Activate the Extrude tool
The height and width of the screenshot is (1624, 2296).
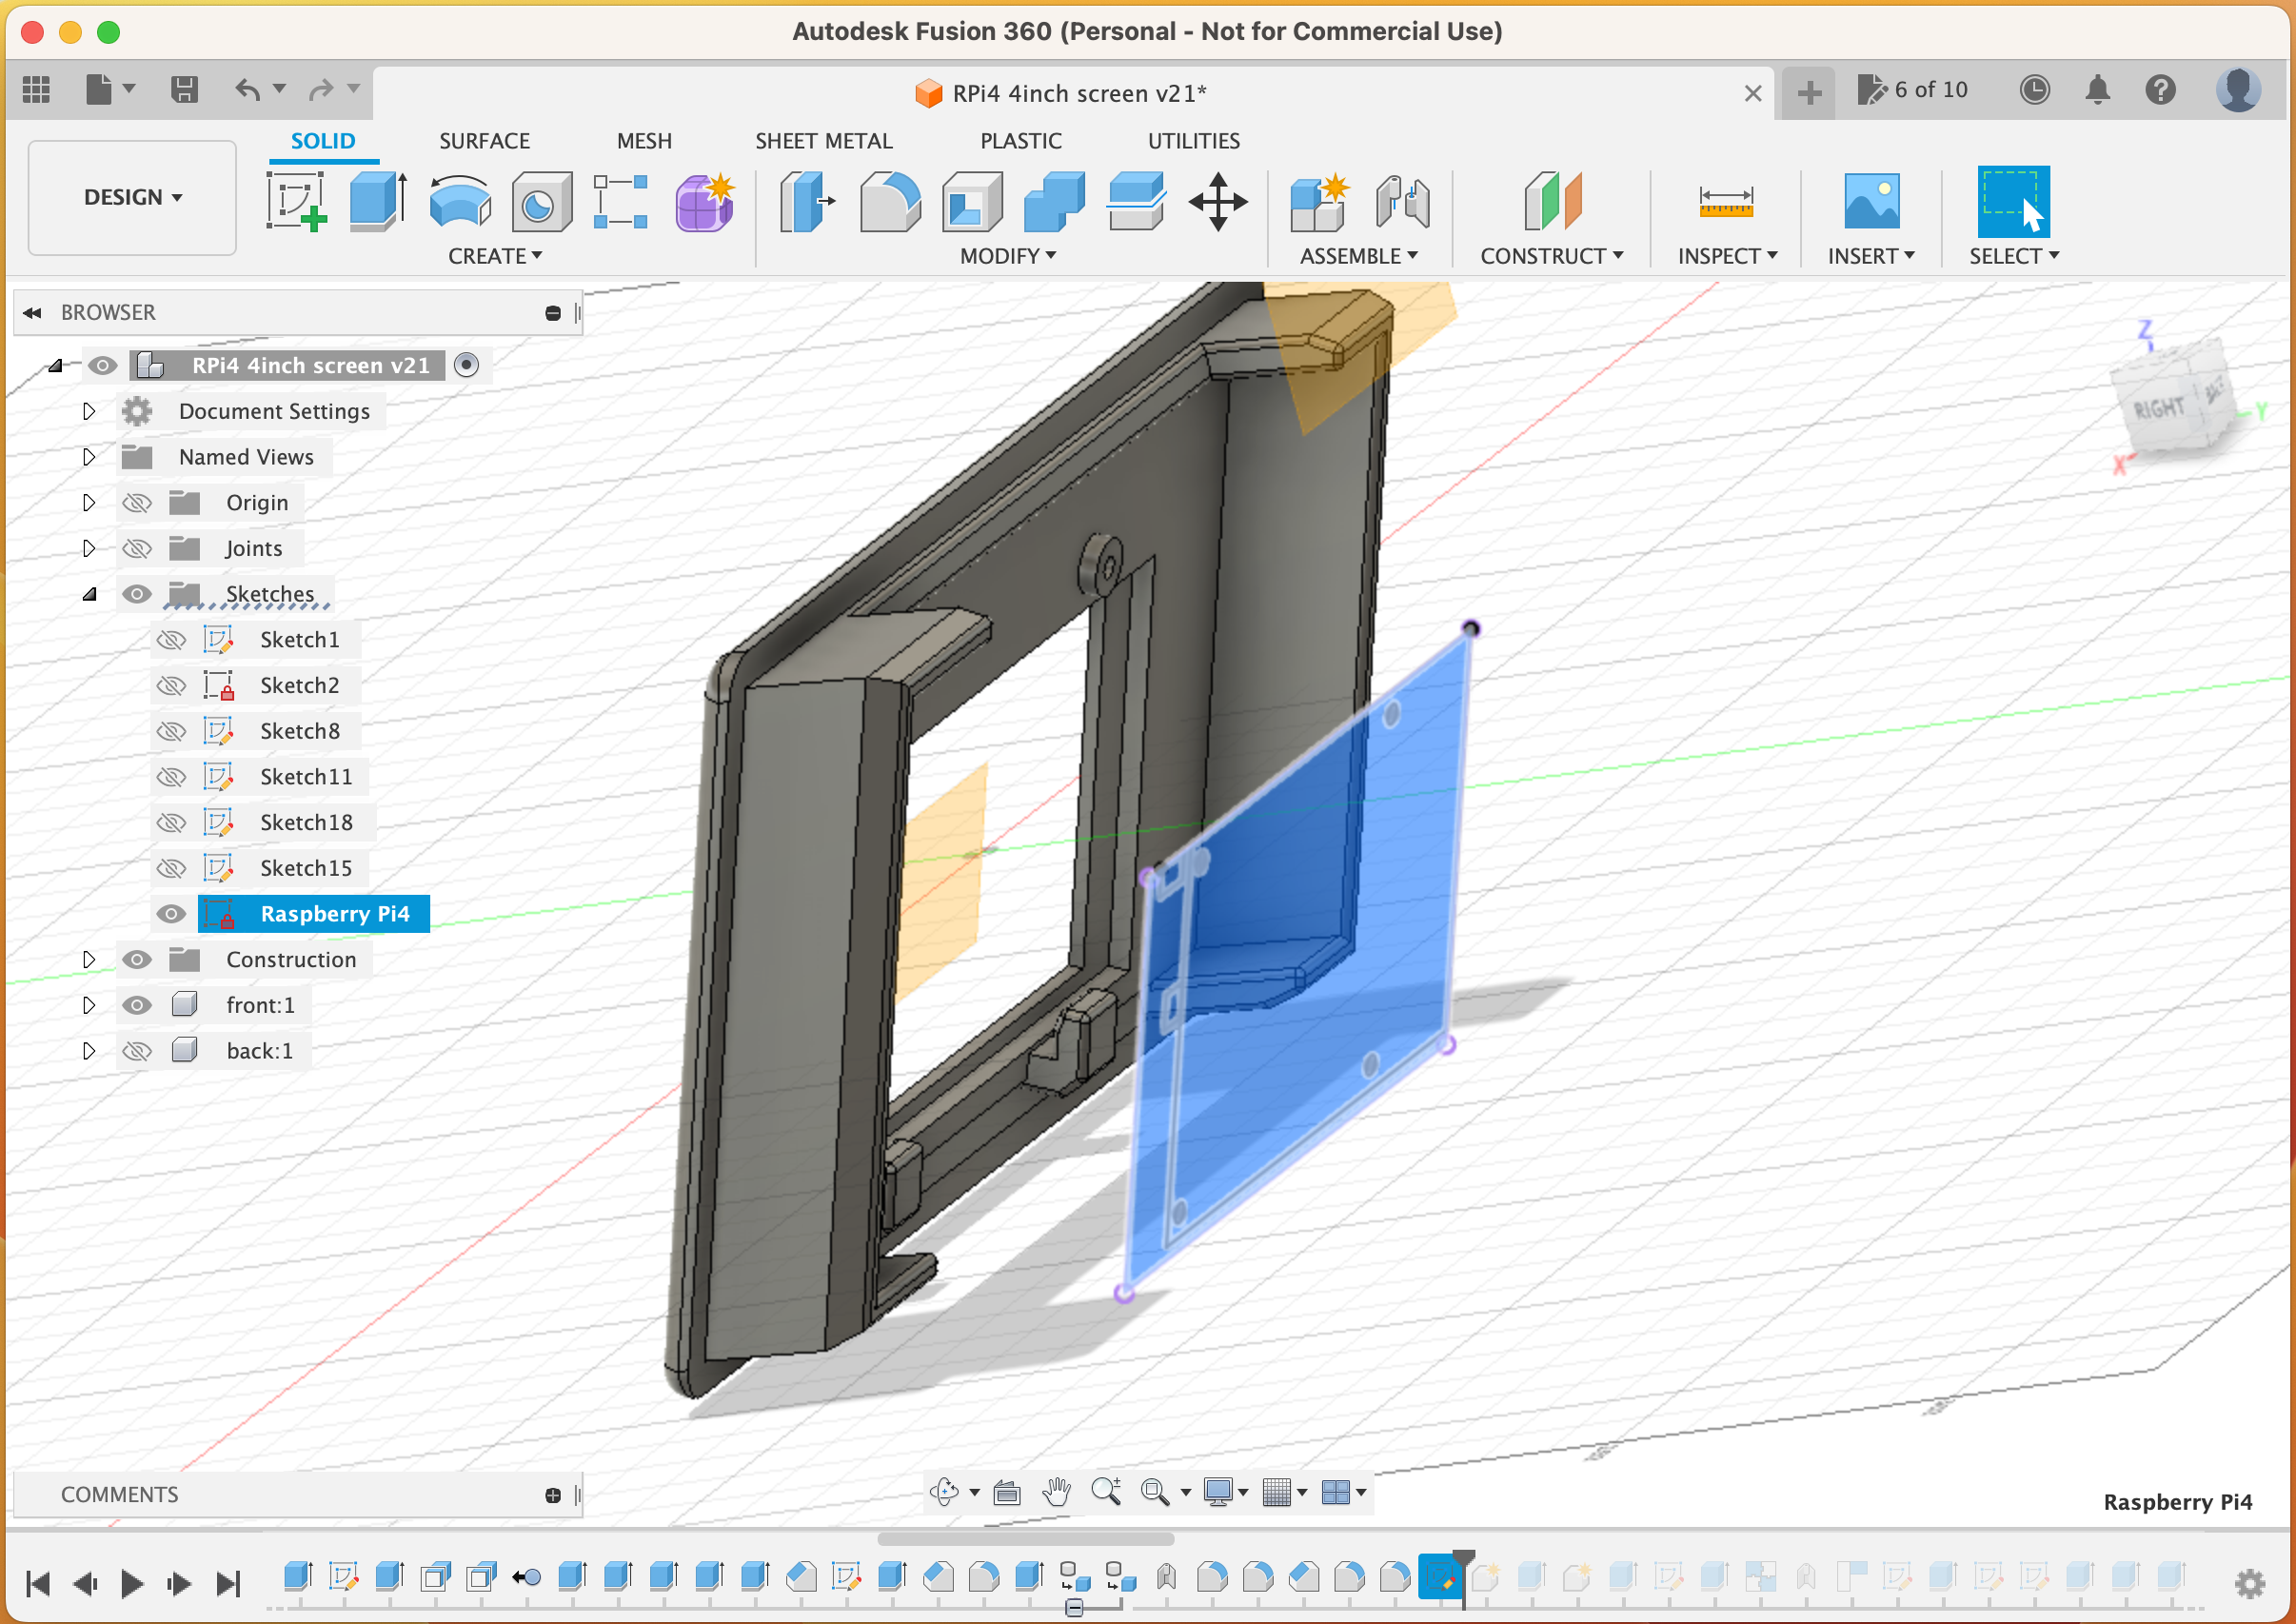(x=377, y=200)
